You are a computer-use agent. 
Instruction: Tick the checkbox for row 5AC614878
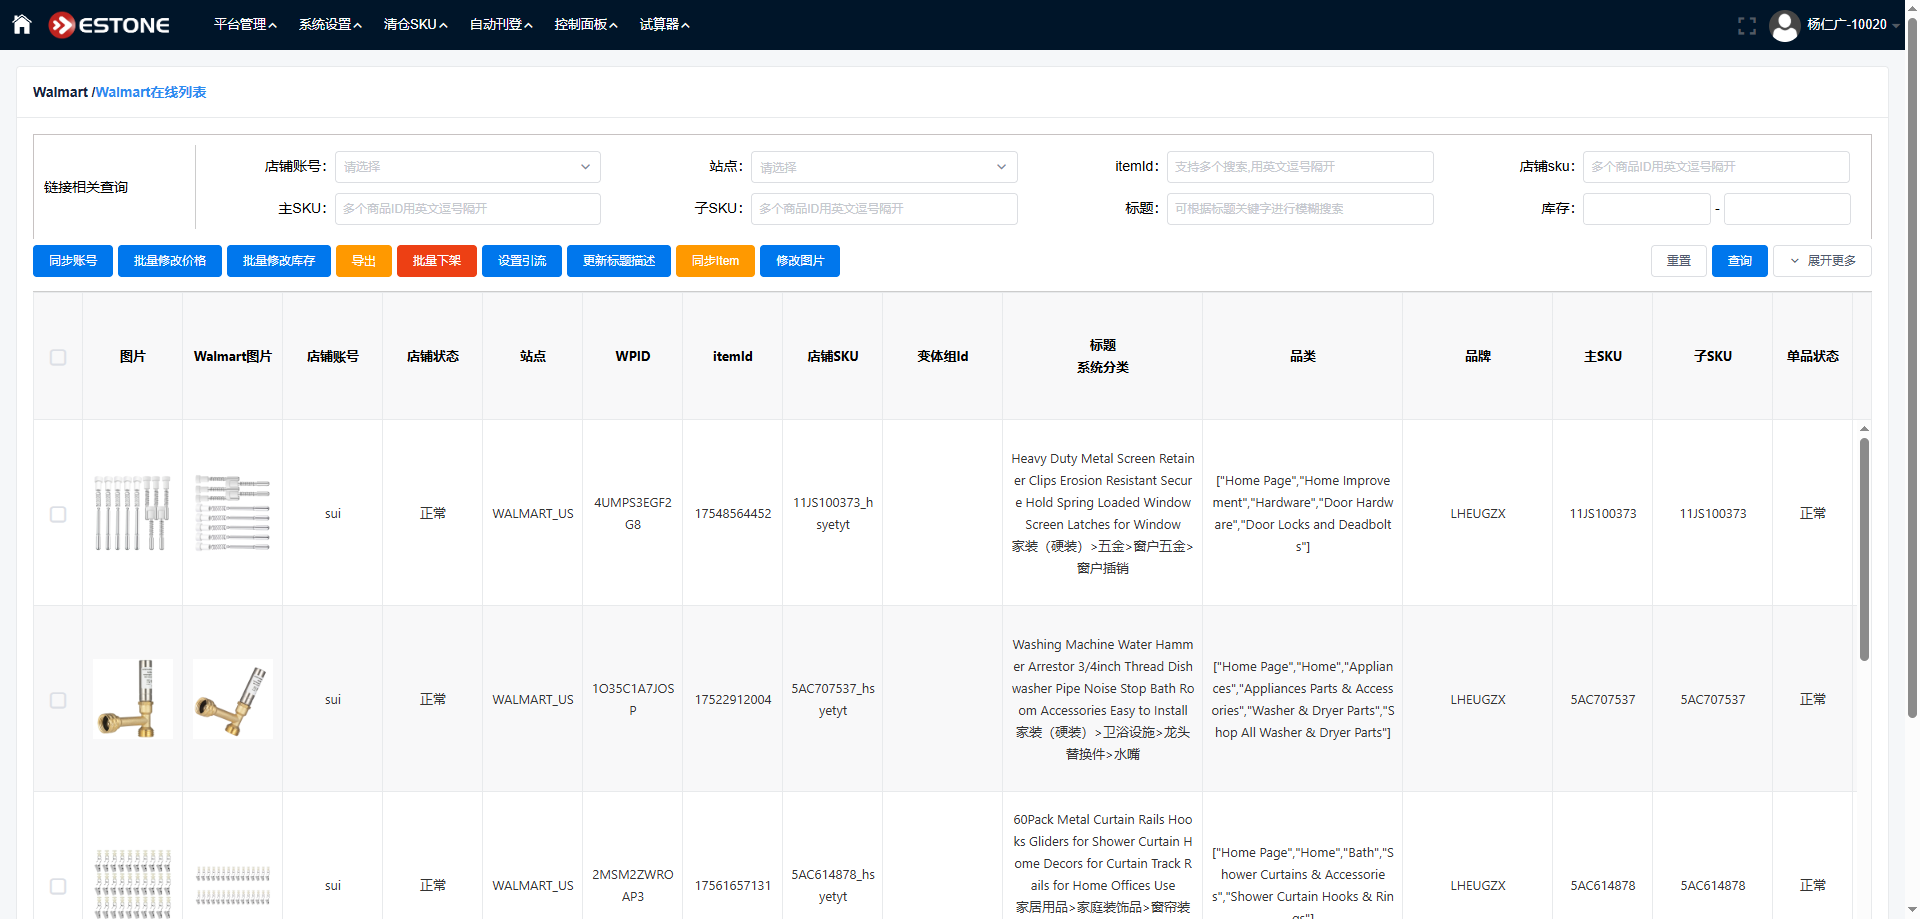(58, 886)
